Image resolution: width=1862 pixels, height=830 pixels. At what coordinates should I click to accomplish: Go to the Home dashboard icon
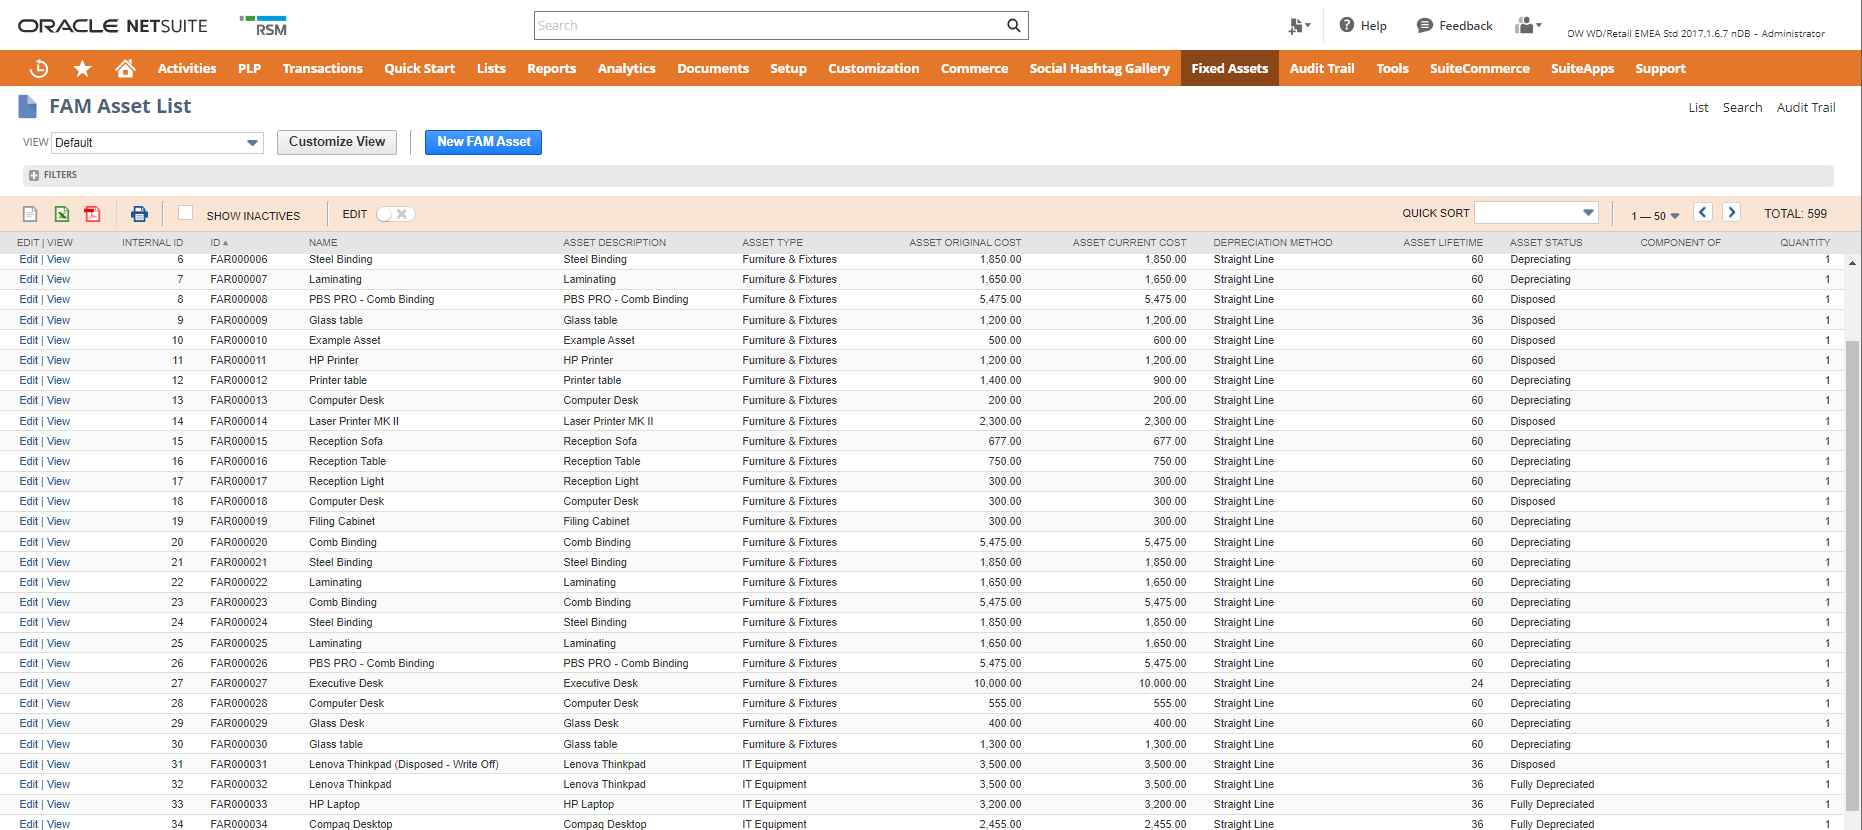coord(125,68)
